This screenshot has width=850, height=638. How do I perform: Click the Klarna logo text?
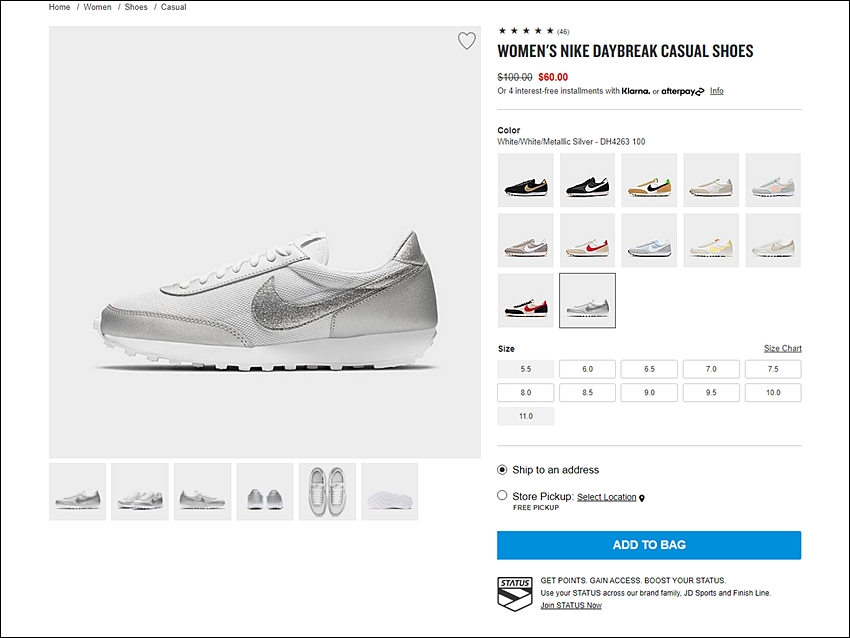click(635, 91)
